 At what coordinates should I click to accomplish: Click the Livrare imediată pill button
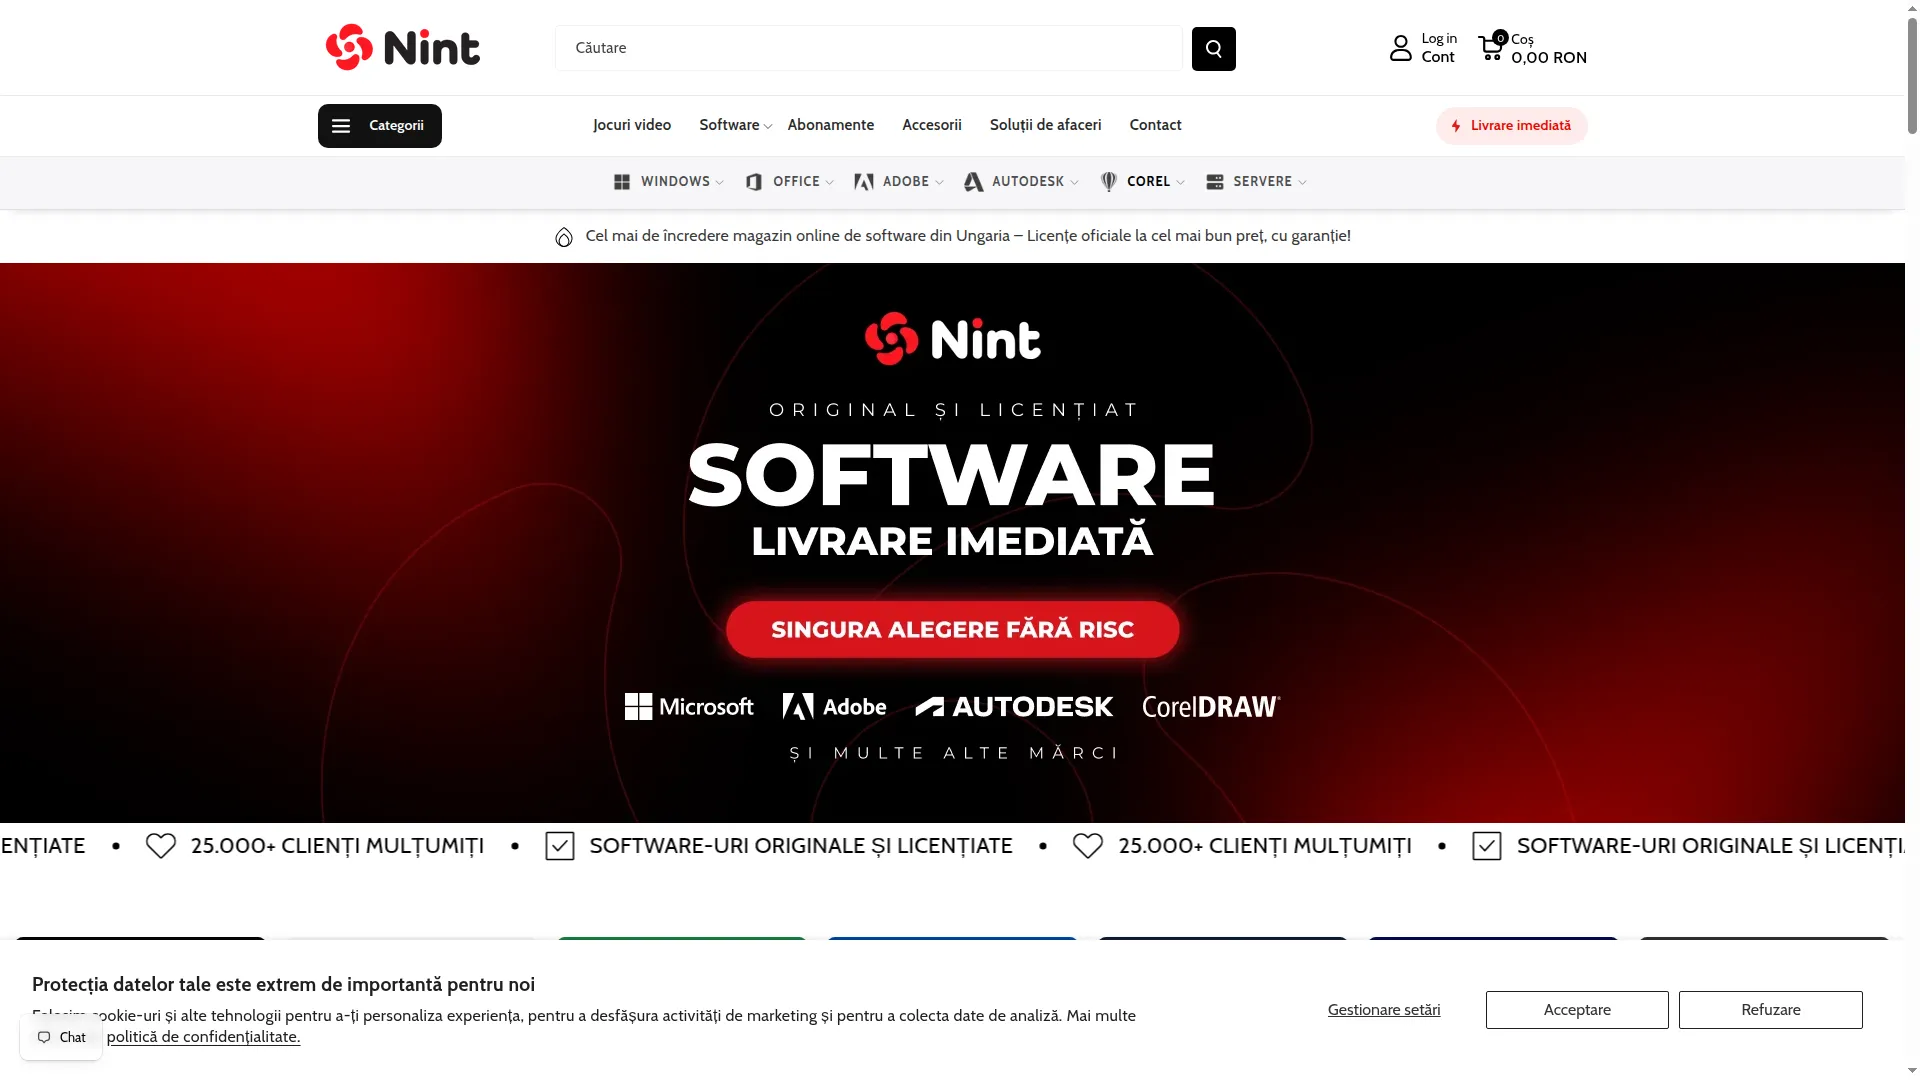(1512, 126)
